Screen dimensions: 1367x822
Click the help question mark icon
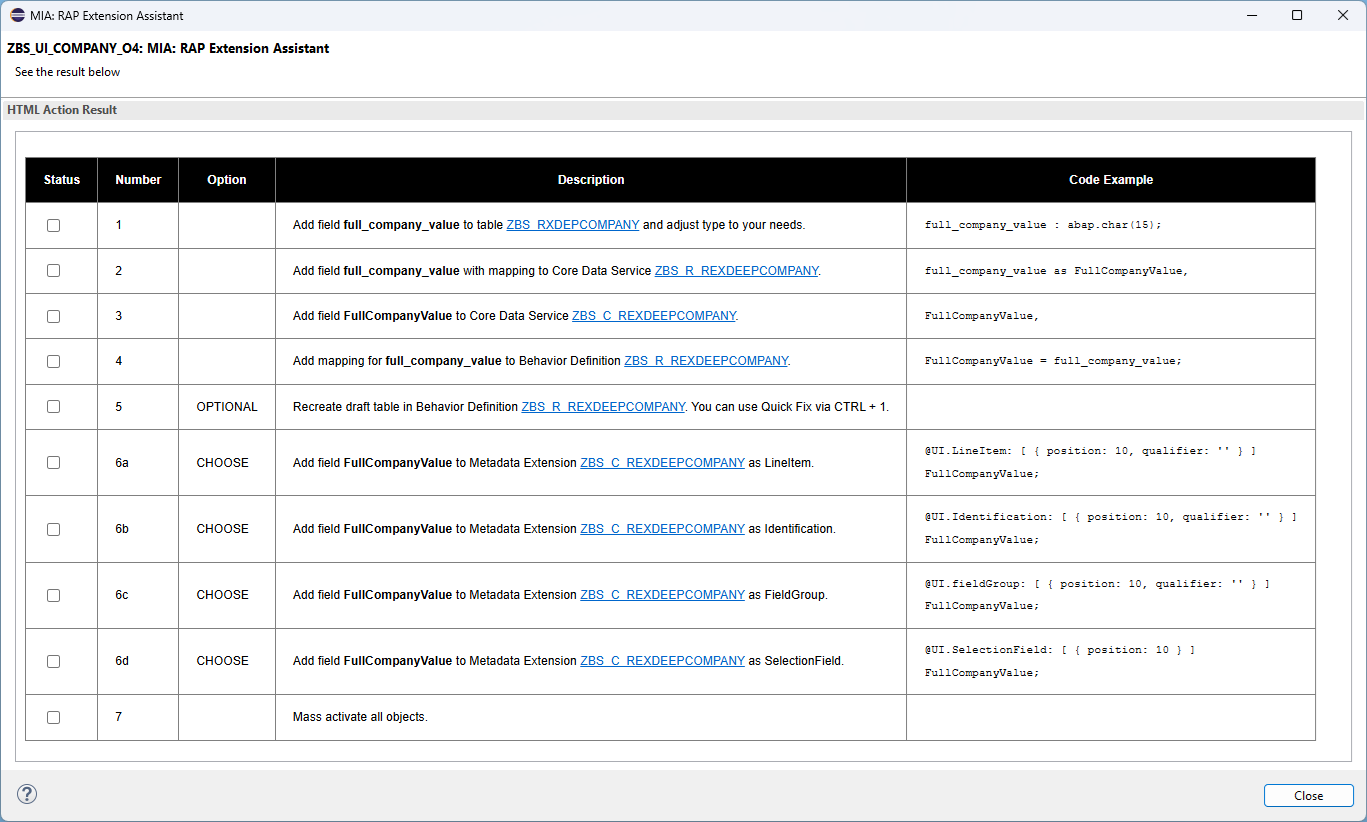pos(27,795)
